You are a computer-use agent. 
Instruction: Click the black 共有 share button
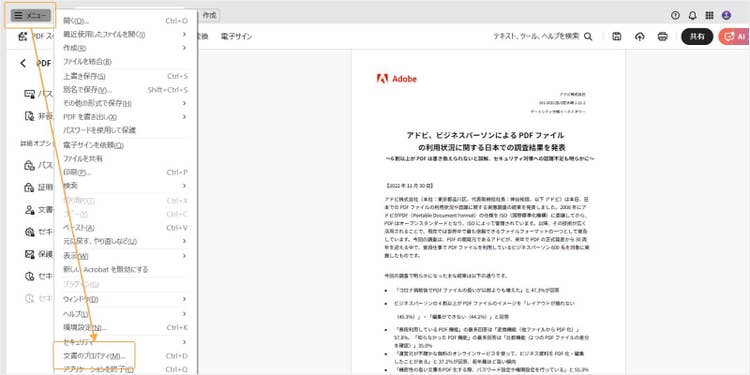697,37
